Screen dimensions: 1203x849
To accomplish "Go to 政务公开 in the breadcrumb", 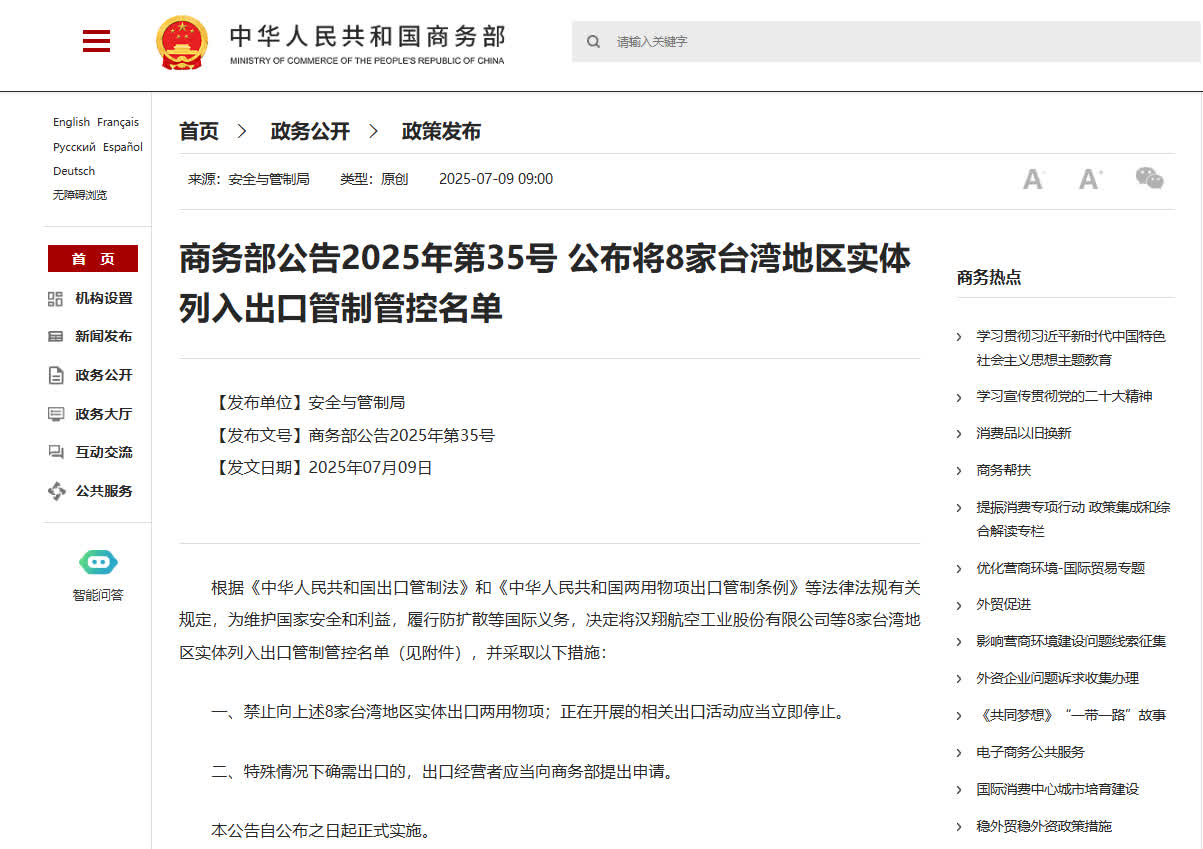I will (x=310, y=131).
